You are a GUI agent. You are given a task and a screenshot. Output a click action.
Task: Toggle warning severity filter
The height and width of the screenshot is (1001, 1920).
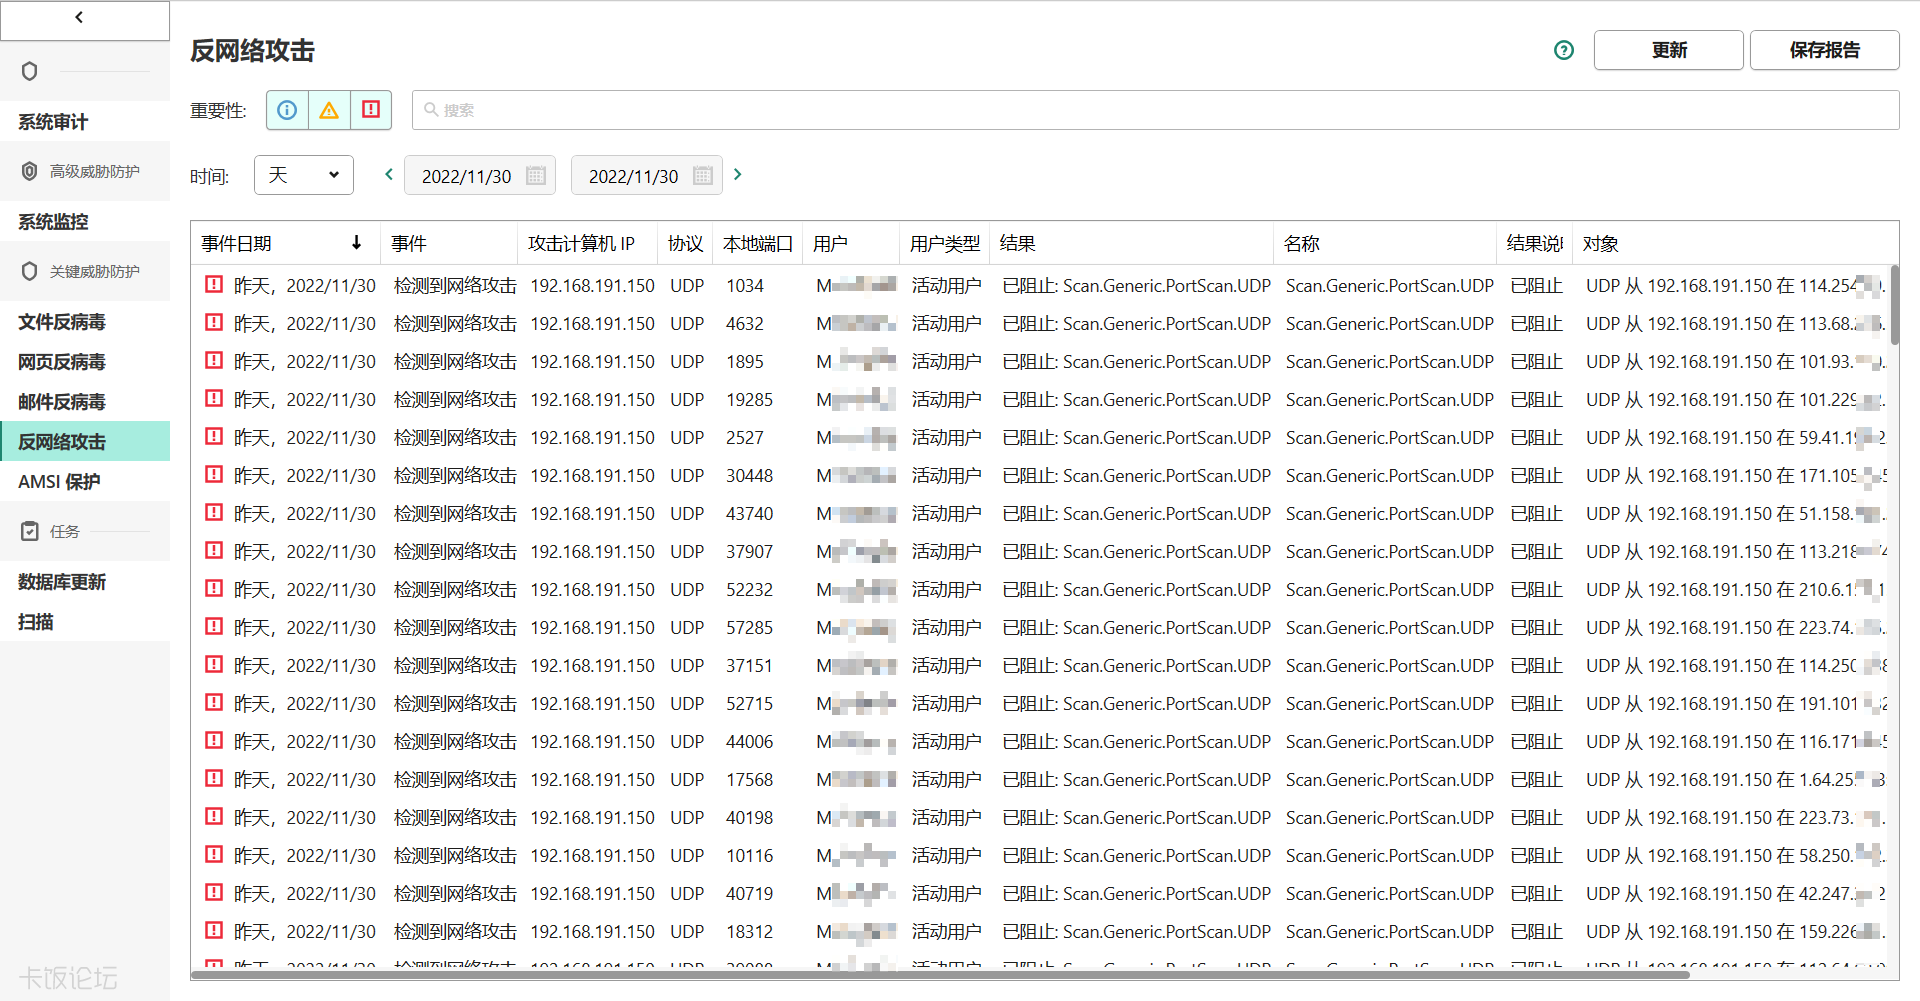point(329,110)
